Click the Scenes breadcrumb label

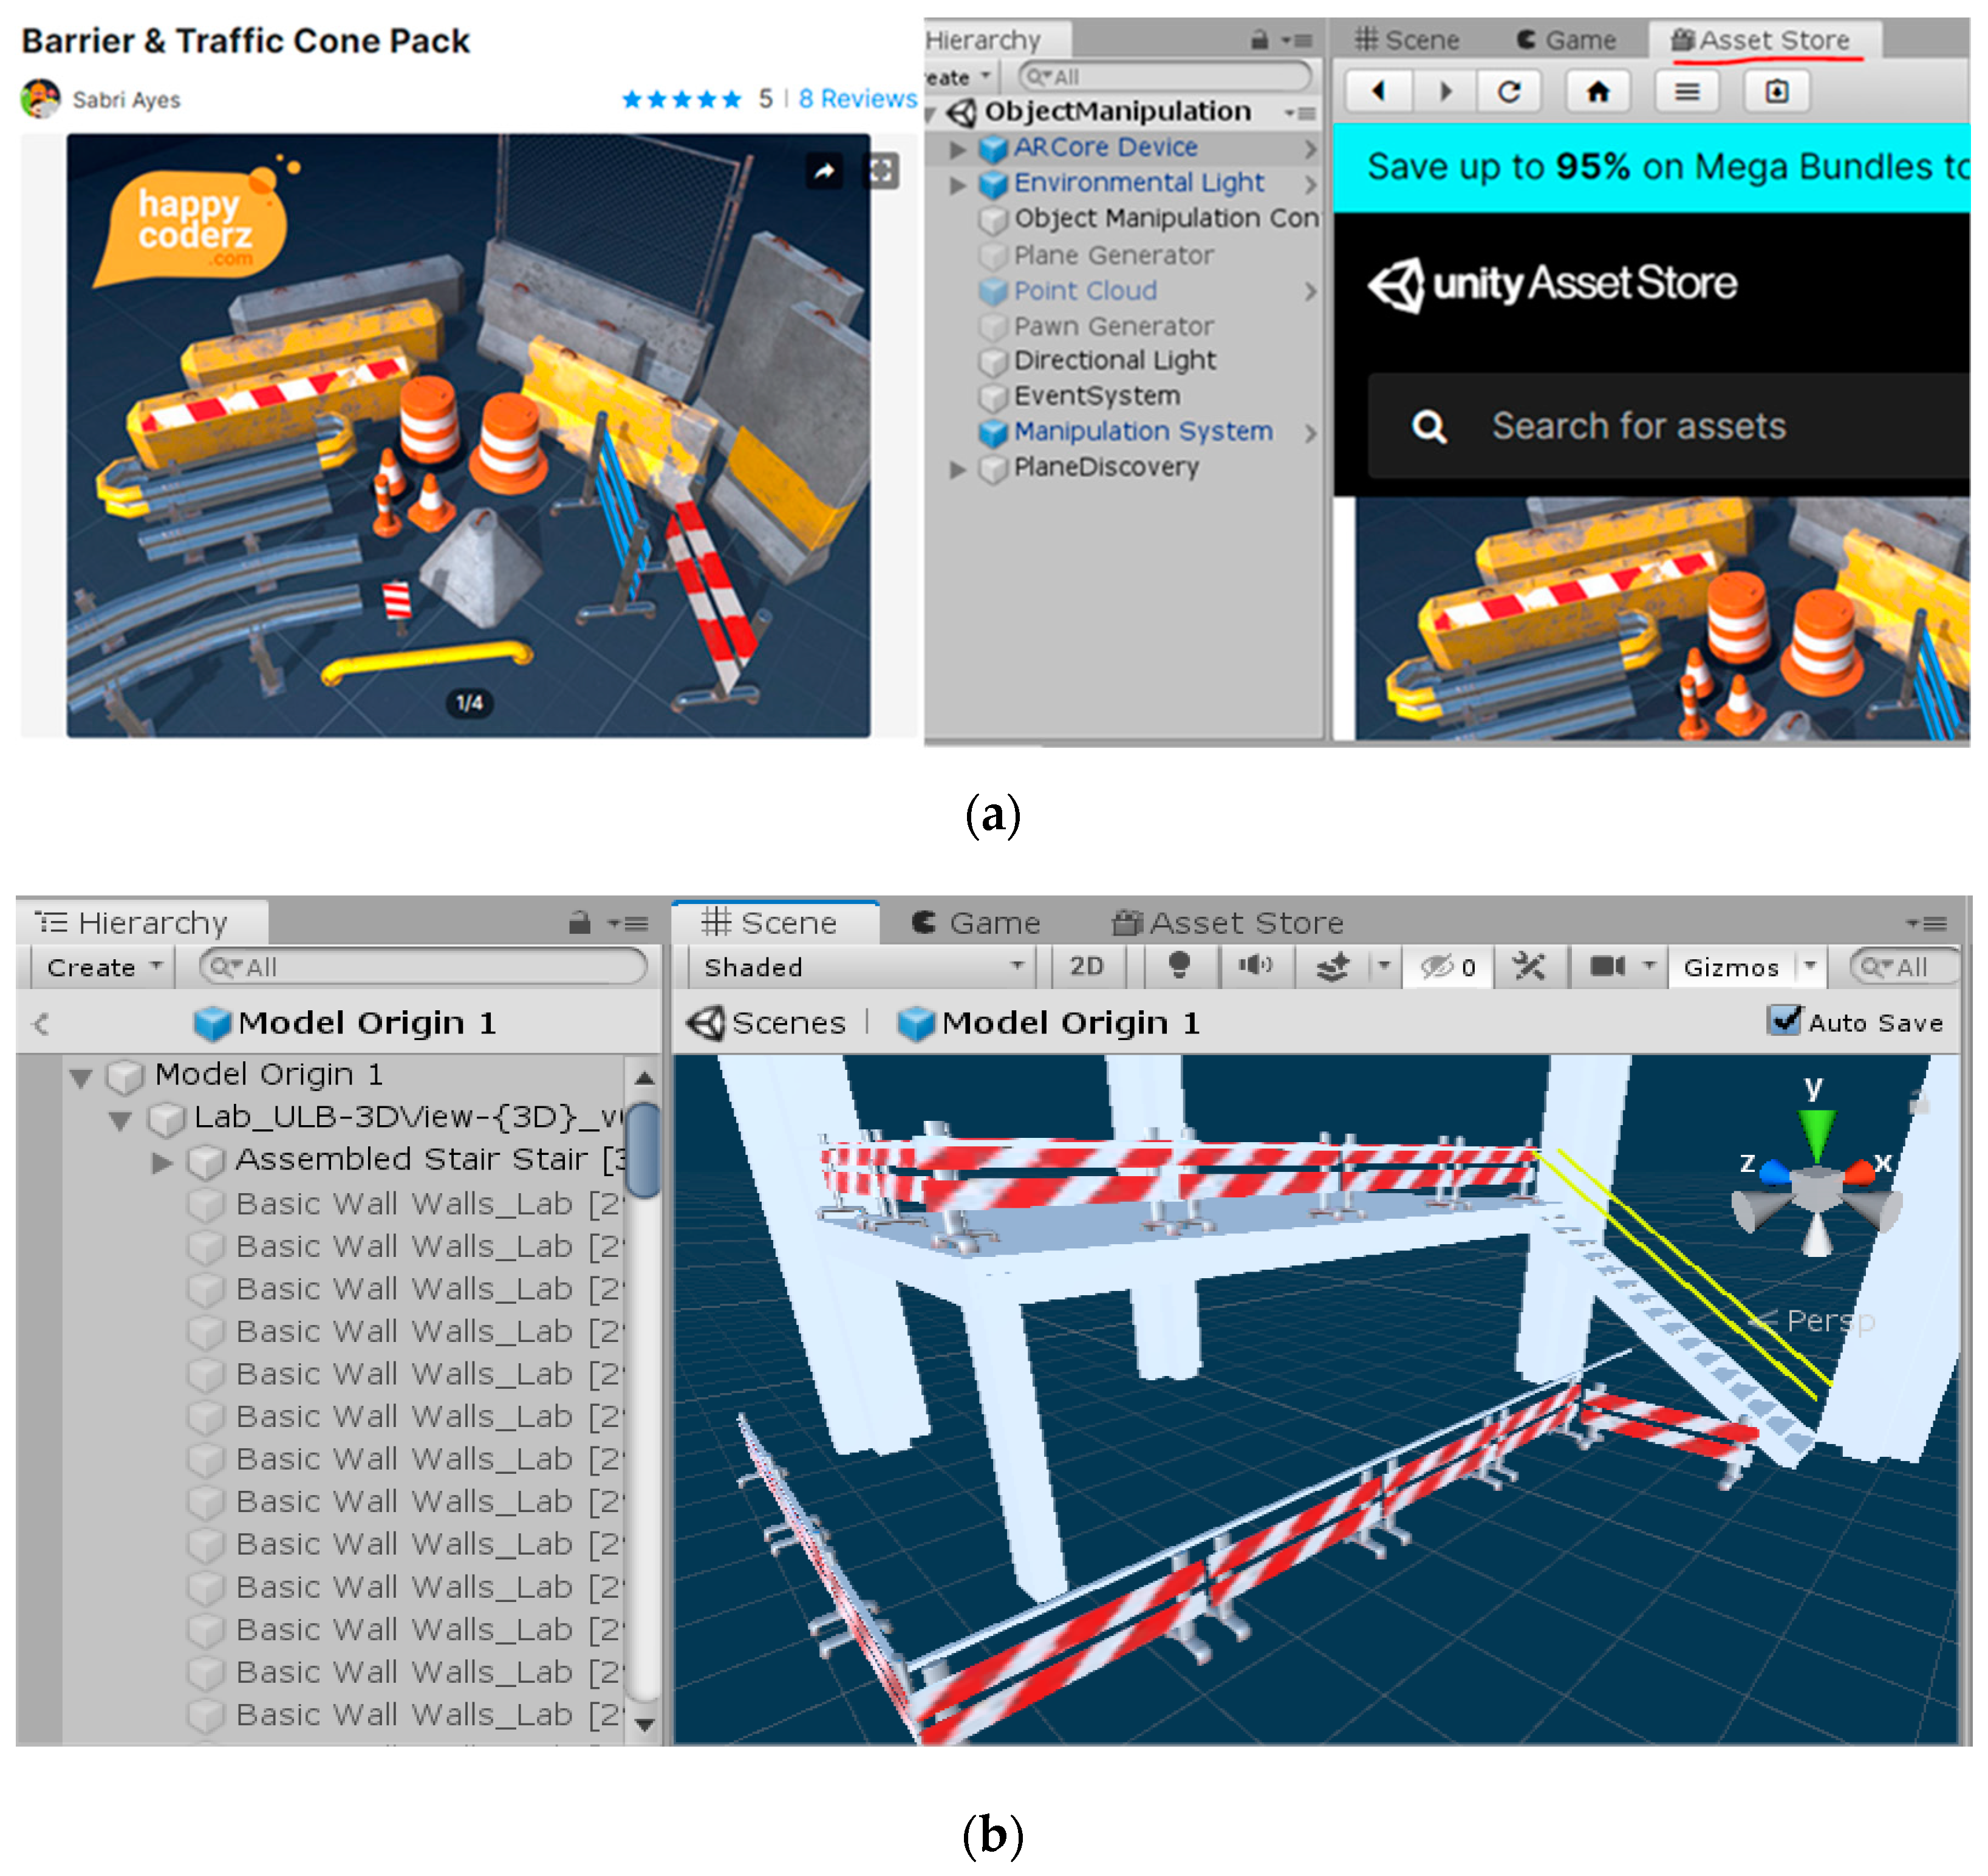tap(788, 1022)
